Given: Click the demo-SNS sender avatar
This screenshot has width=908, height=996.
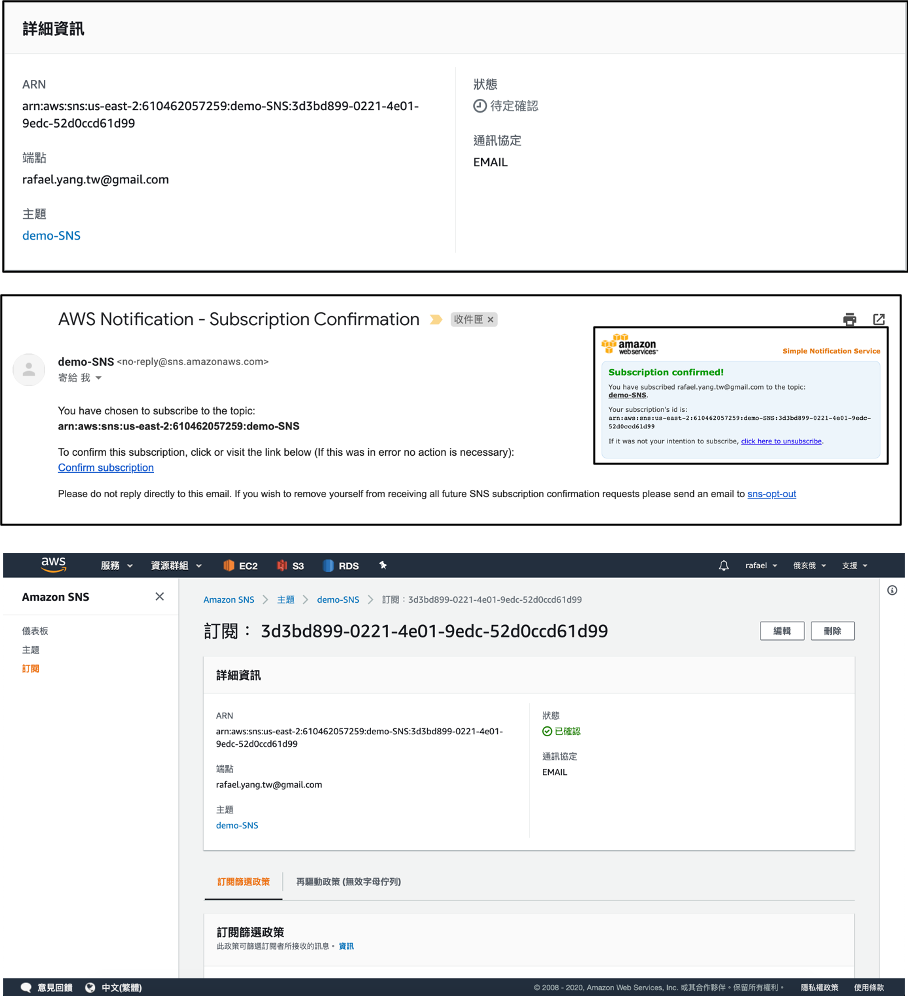Looking at the screenshot, I should [29, 370].
